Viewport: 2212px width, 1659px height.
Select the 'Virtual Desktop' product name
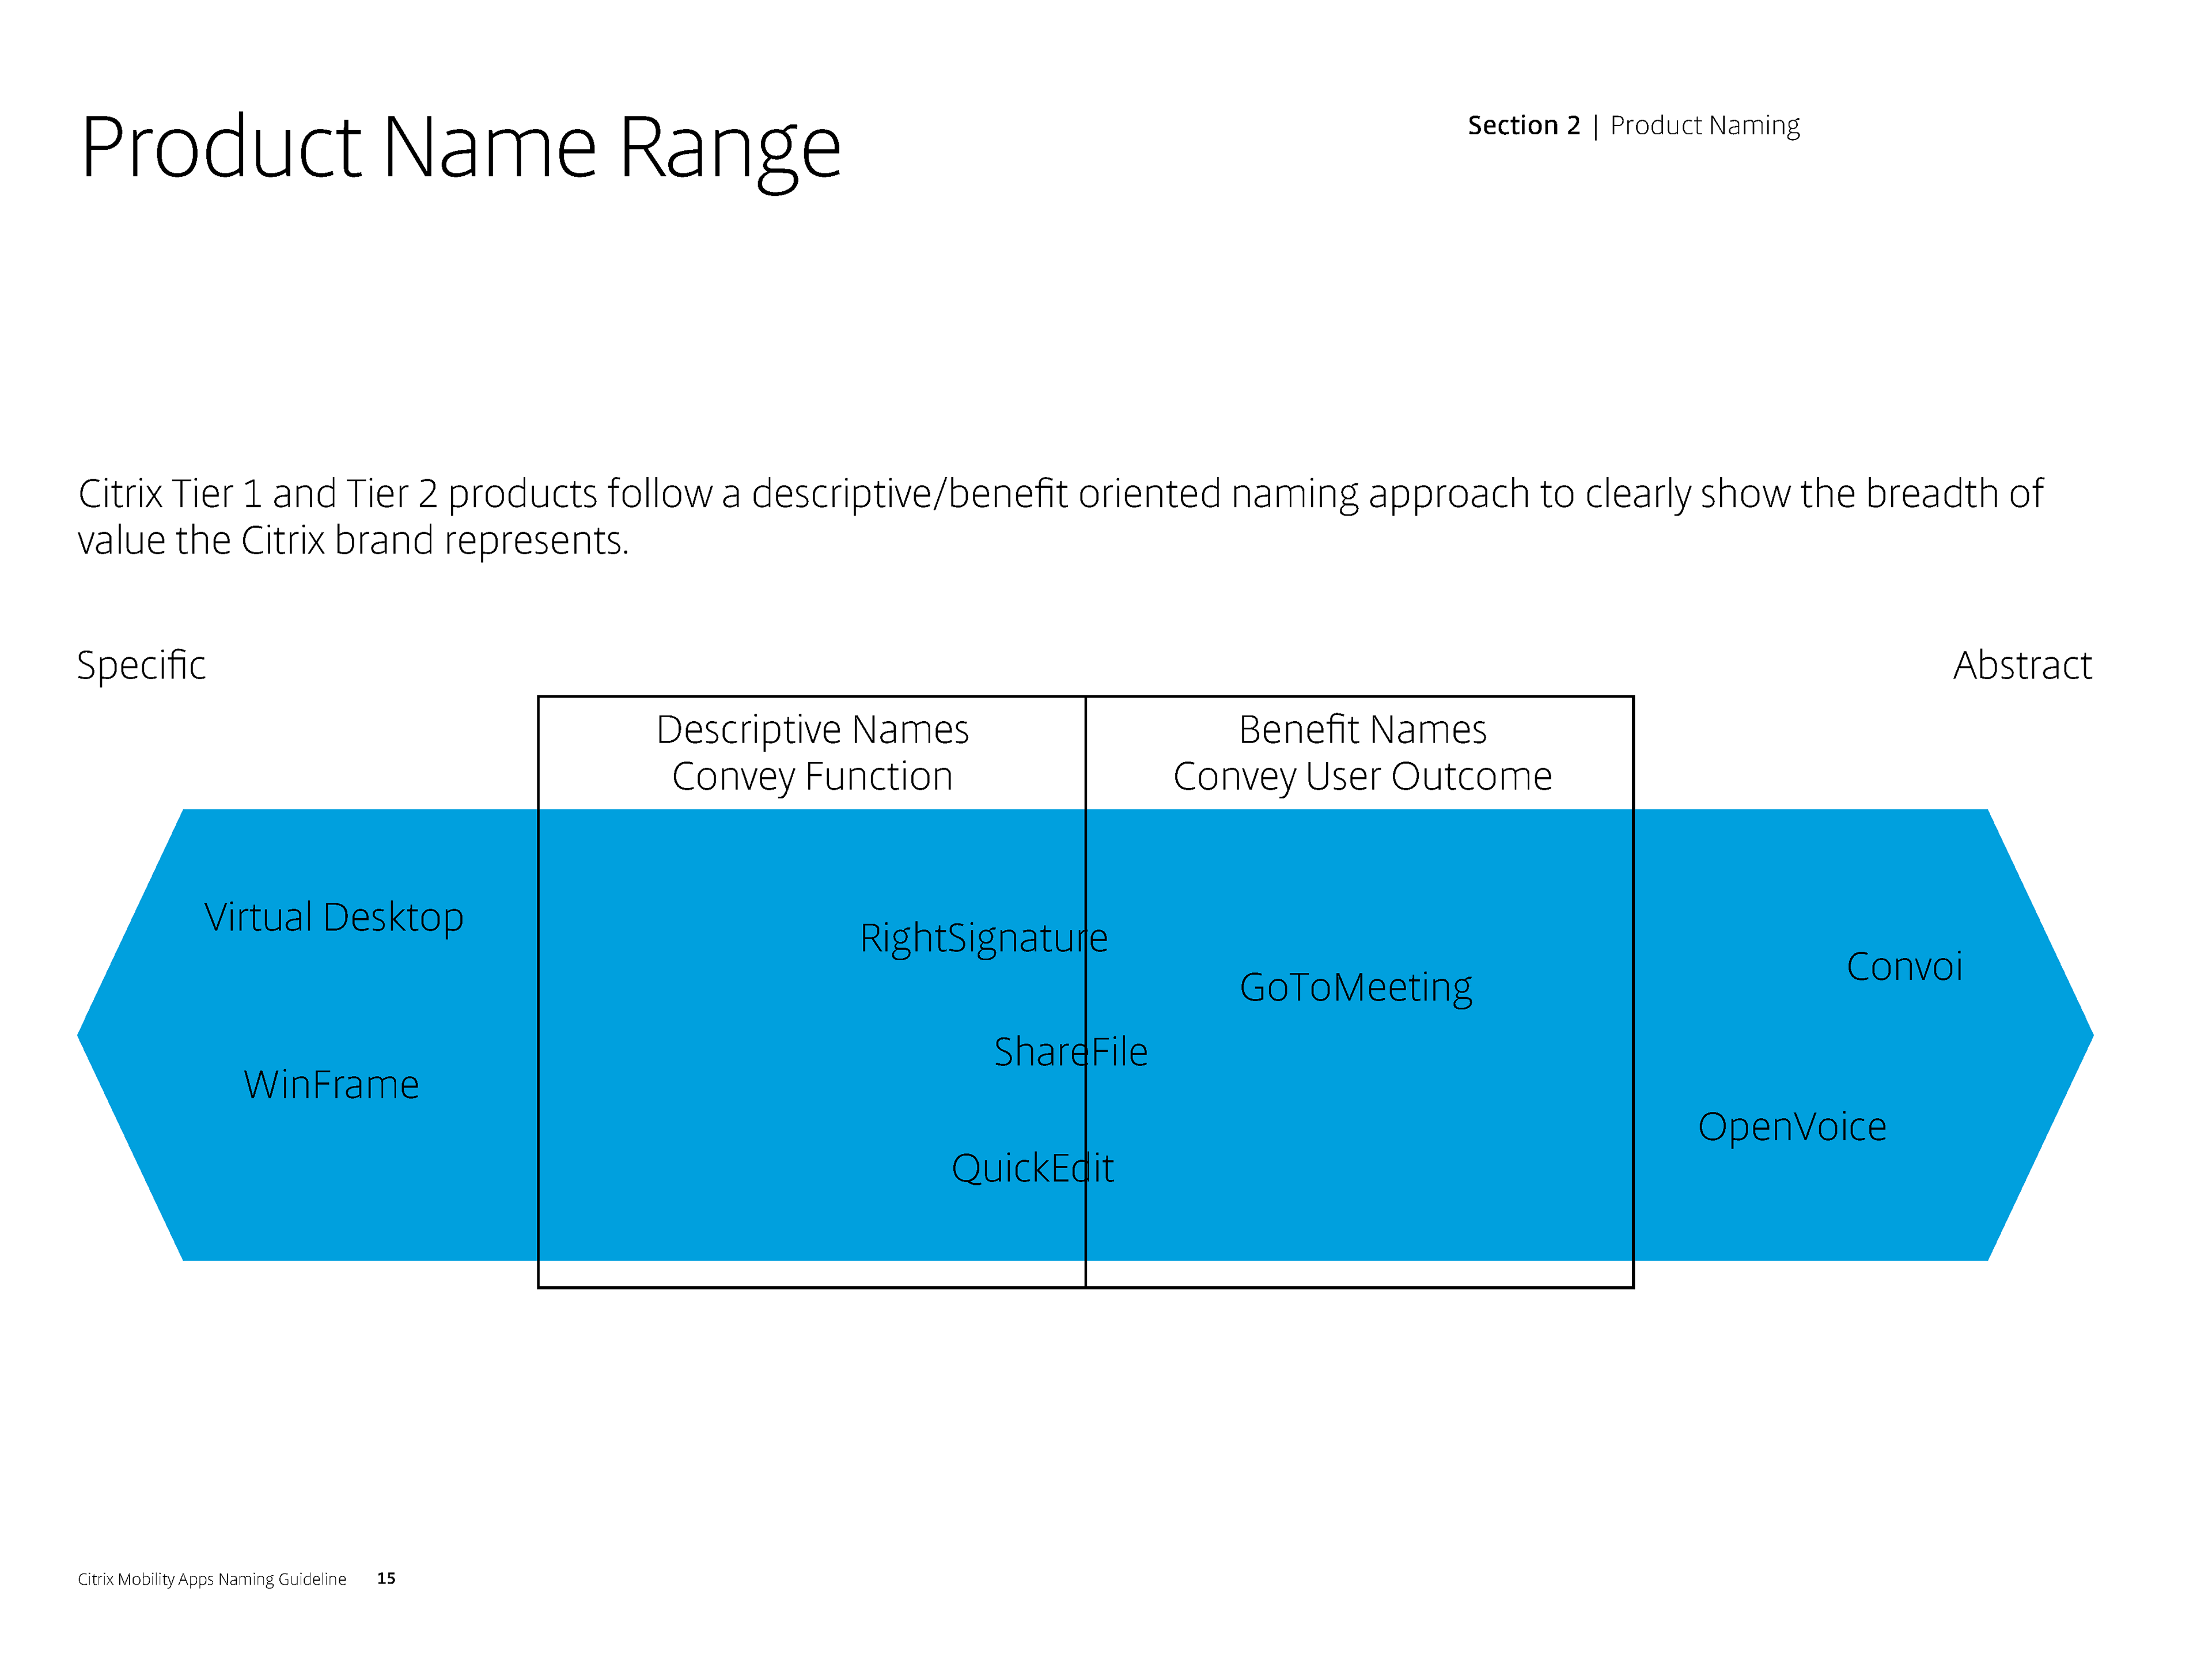tap(334, 918)
